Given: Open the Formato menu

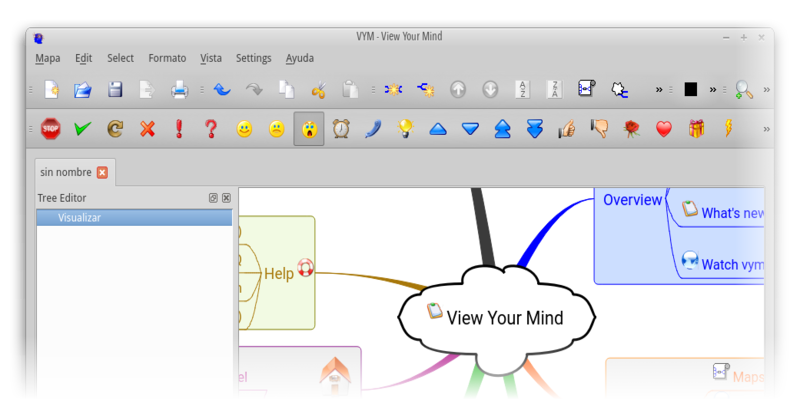Looking at the screenshot, I should [x=167, y=58].
